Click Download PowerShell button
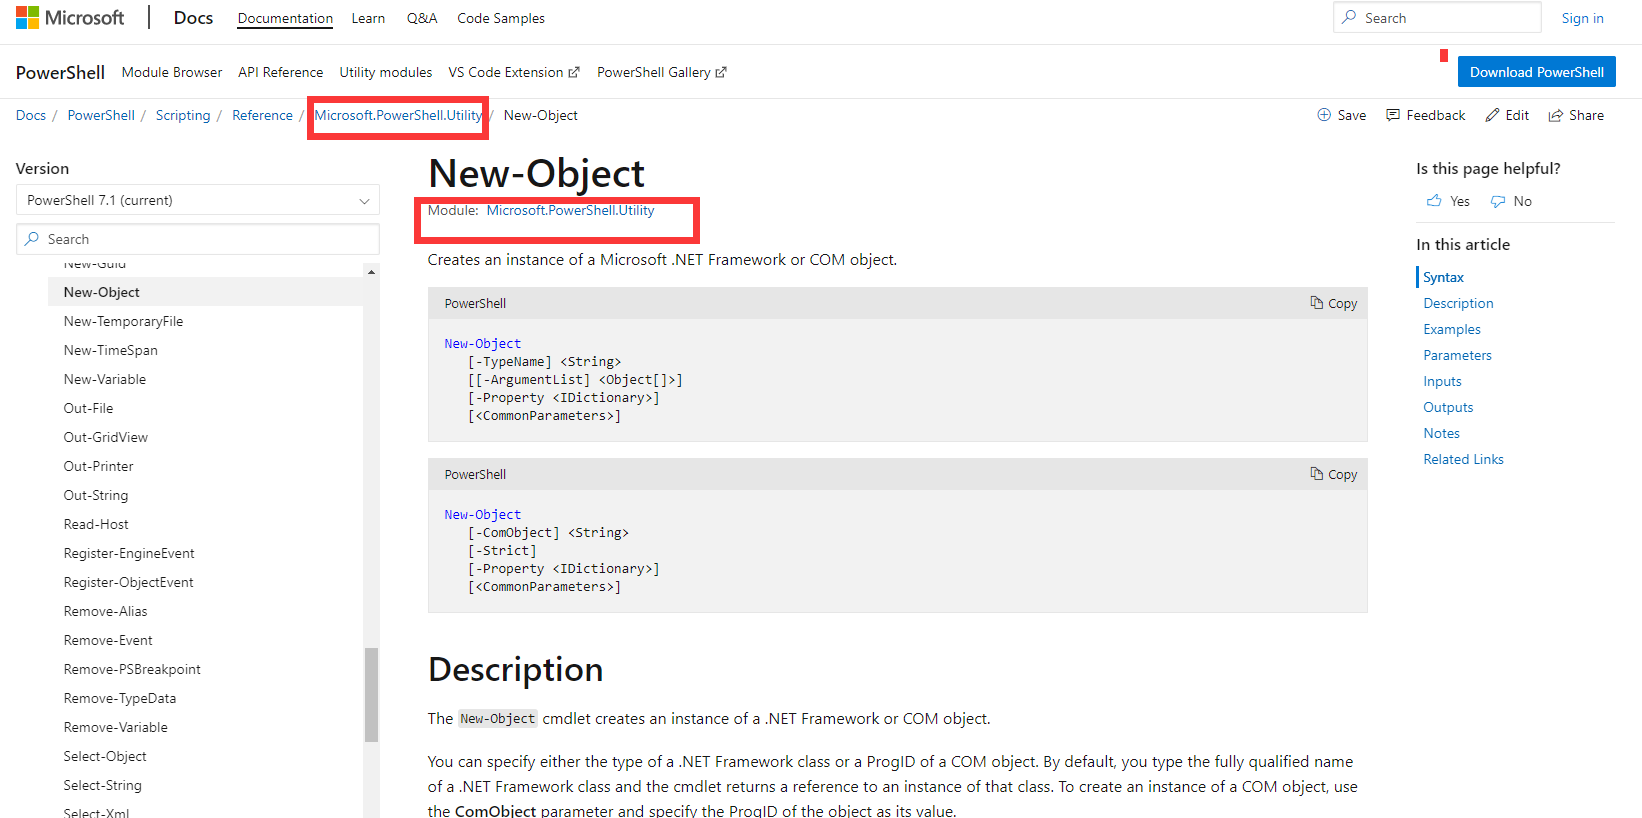This screenshot has width=1642, height=818. coord(1537,72)
